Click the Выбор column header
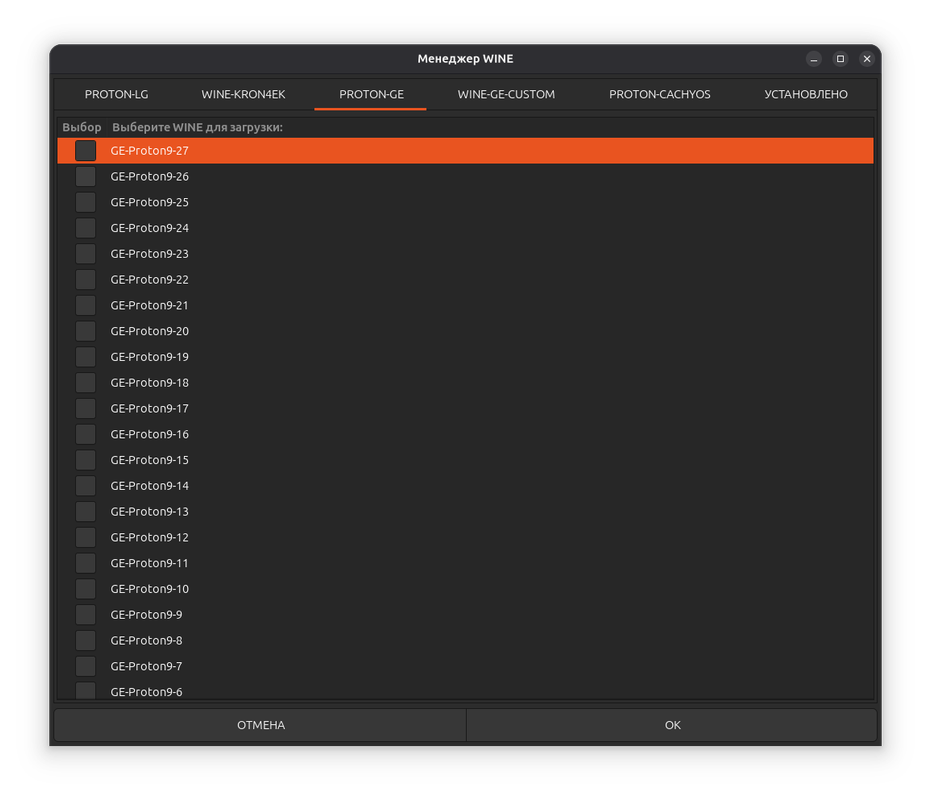 pyautogui.click(x=82, y=127)
